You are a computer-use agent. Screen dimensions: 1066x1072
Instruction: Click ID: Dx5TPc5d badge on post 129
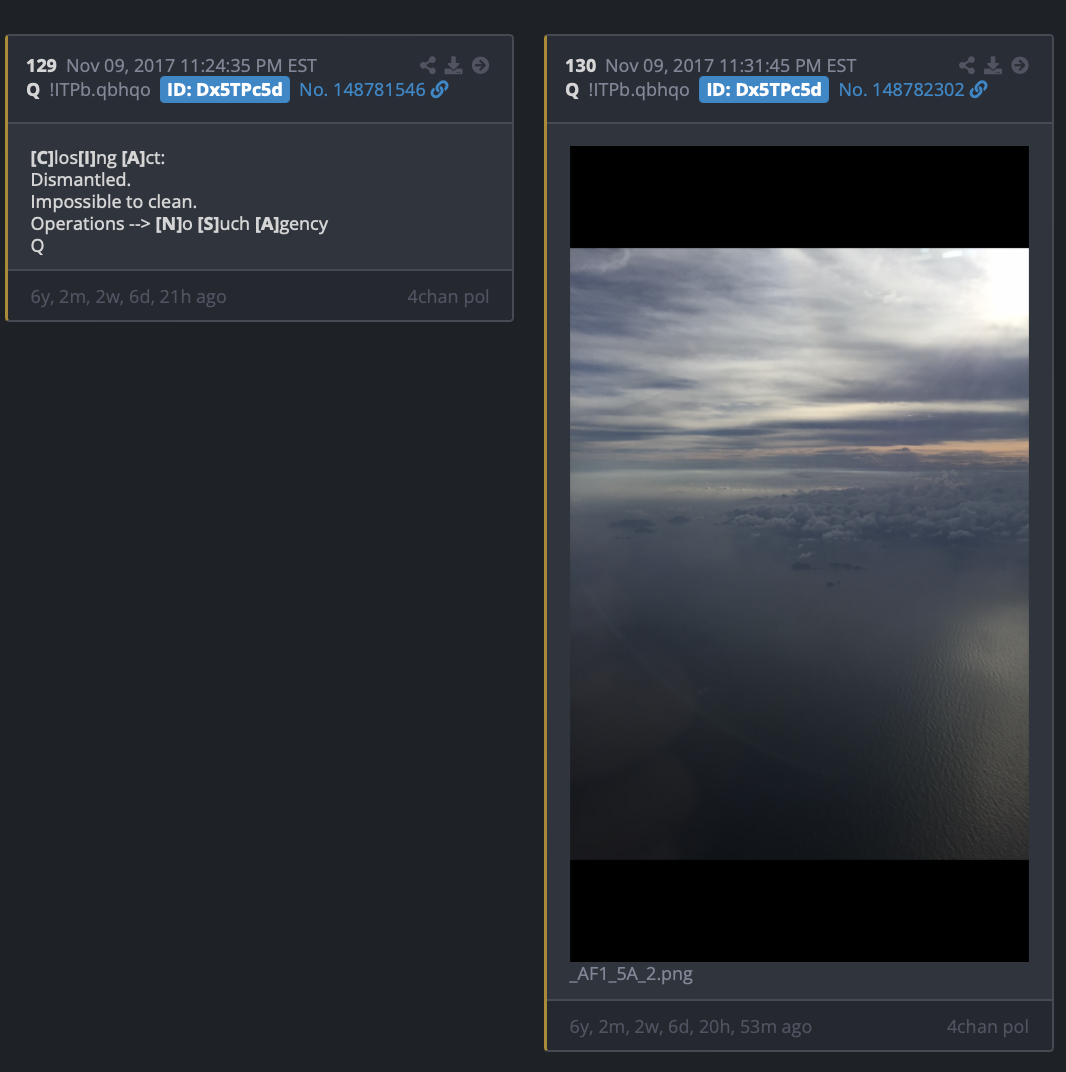click(225, 90)
